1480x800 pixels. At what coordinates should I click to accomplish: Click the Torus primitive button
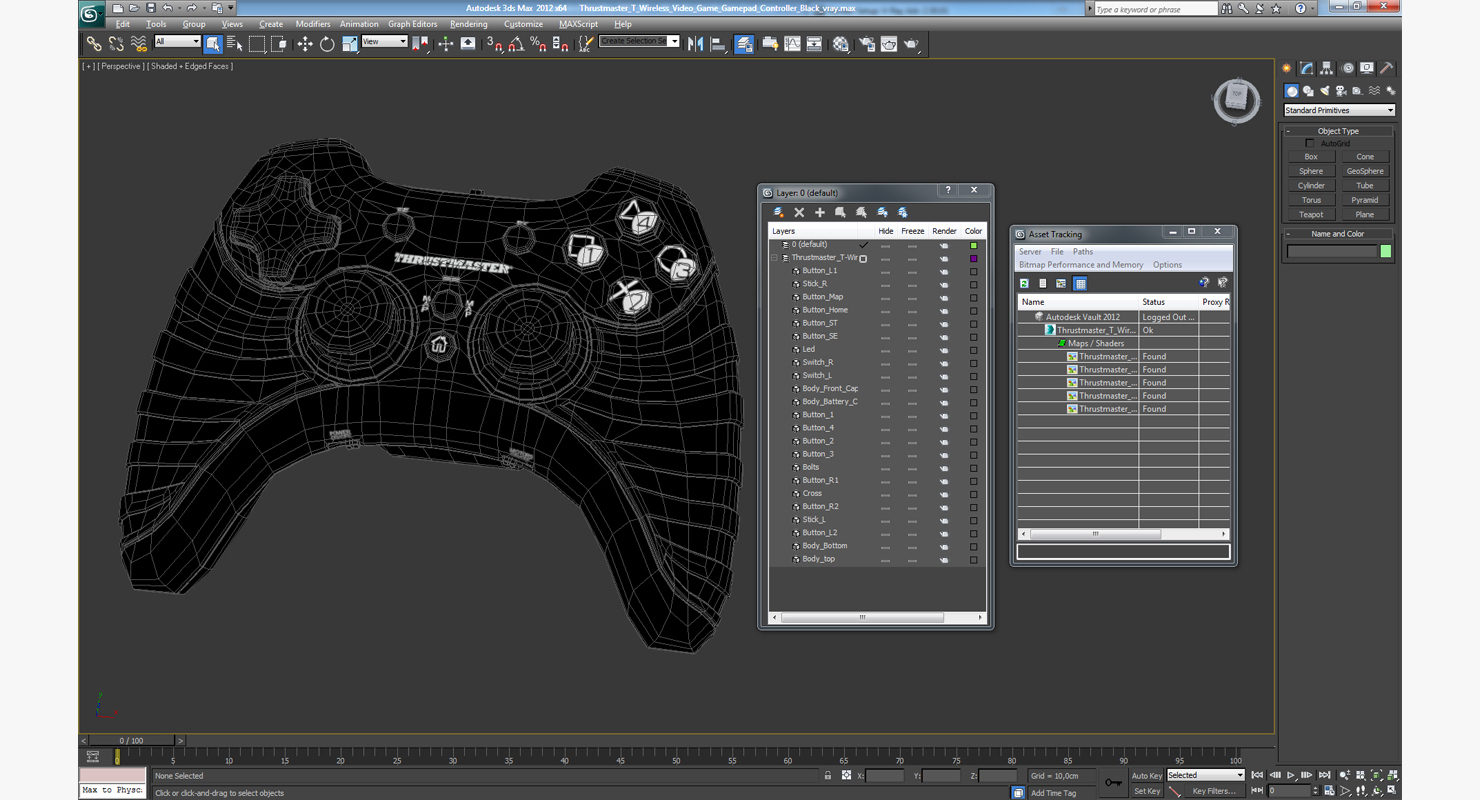[x=1311, y=200]
